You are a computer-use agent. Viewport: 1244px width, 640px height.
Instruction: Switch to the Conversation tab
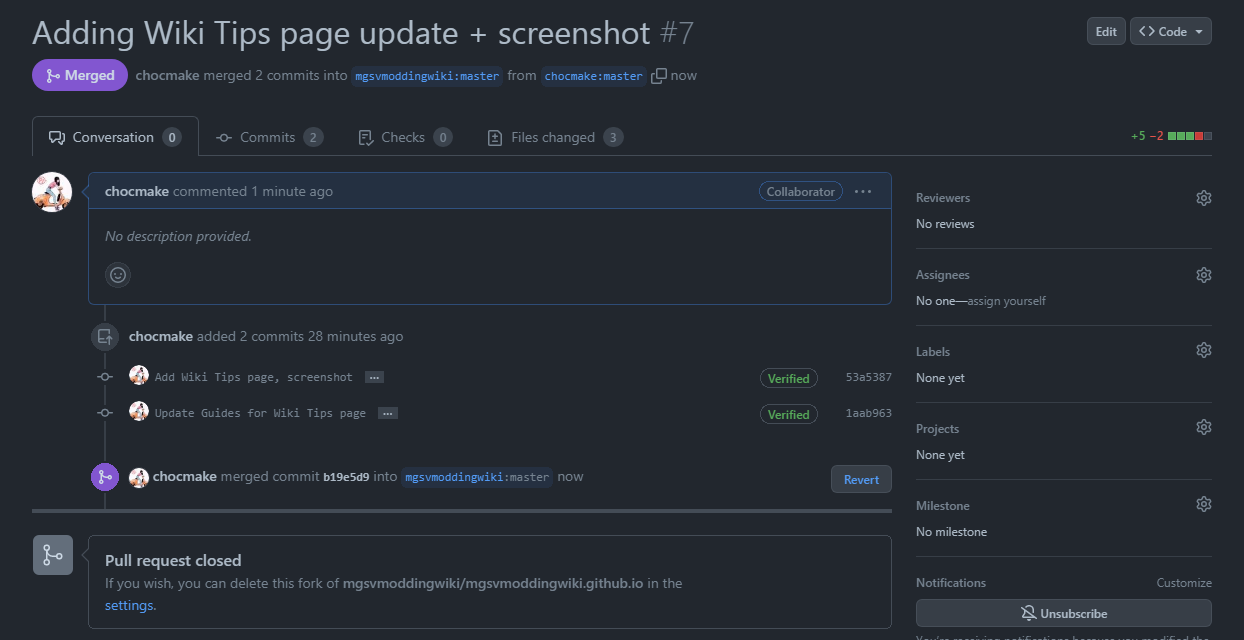pos(115,137)
